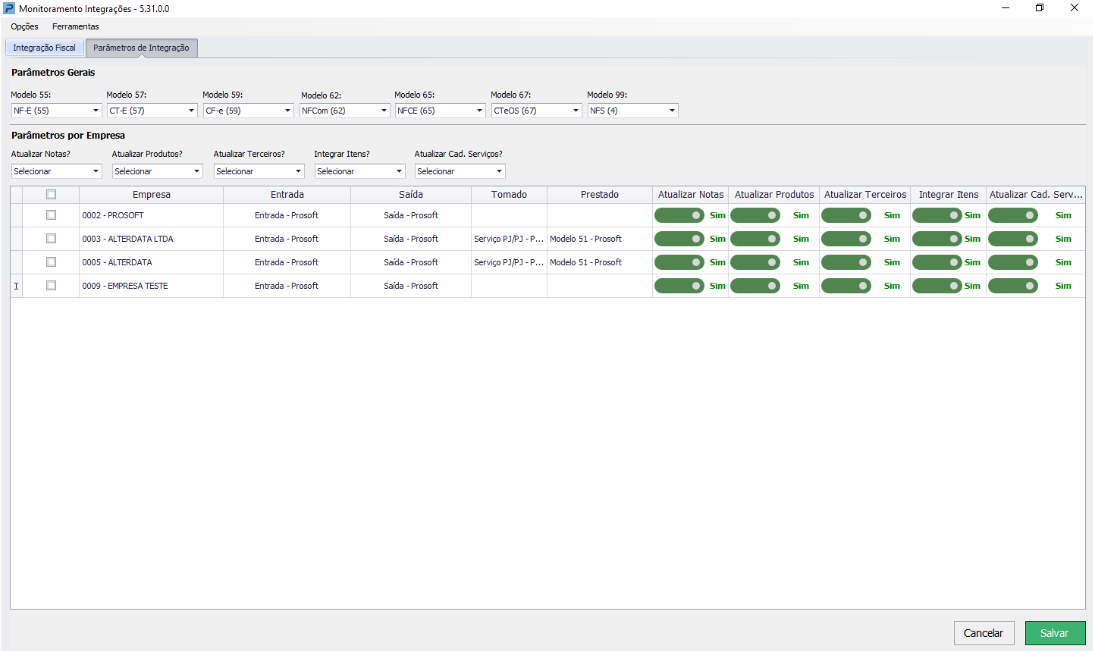Image resolution: width=1093 pixels, height=651 pixels.
Task: Disable Atualizar Produtos for 0003 - ALTERDATA LTDA
Action: pyautogui.click(x=755, y=239)
